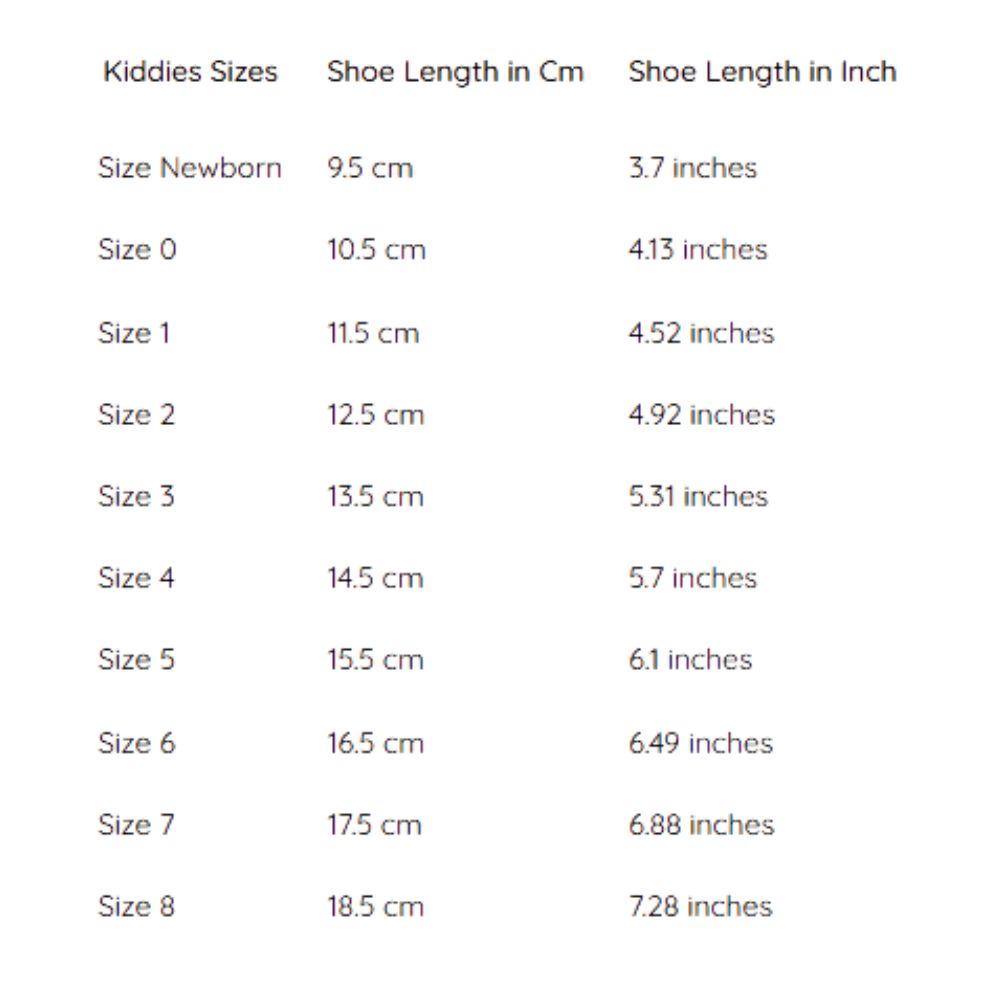Select the Size 5 row label

coord(136,660)
